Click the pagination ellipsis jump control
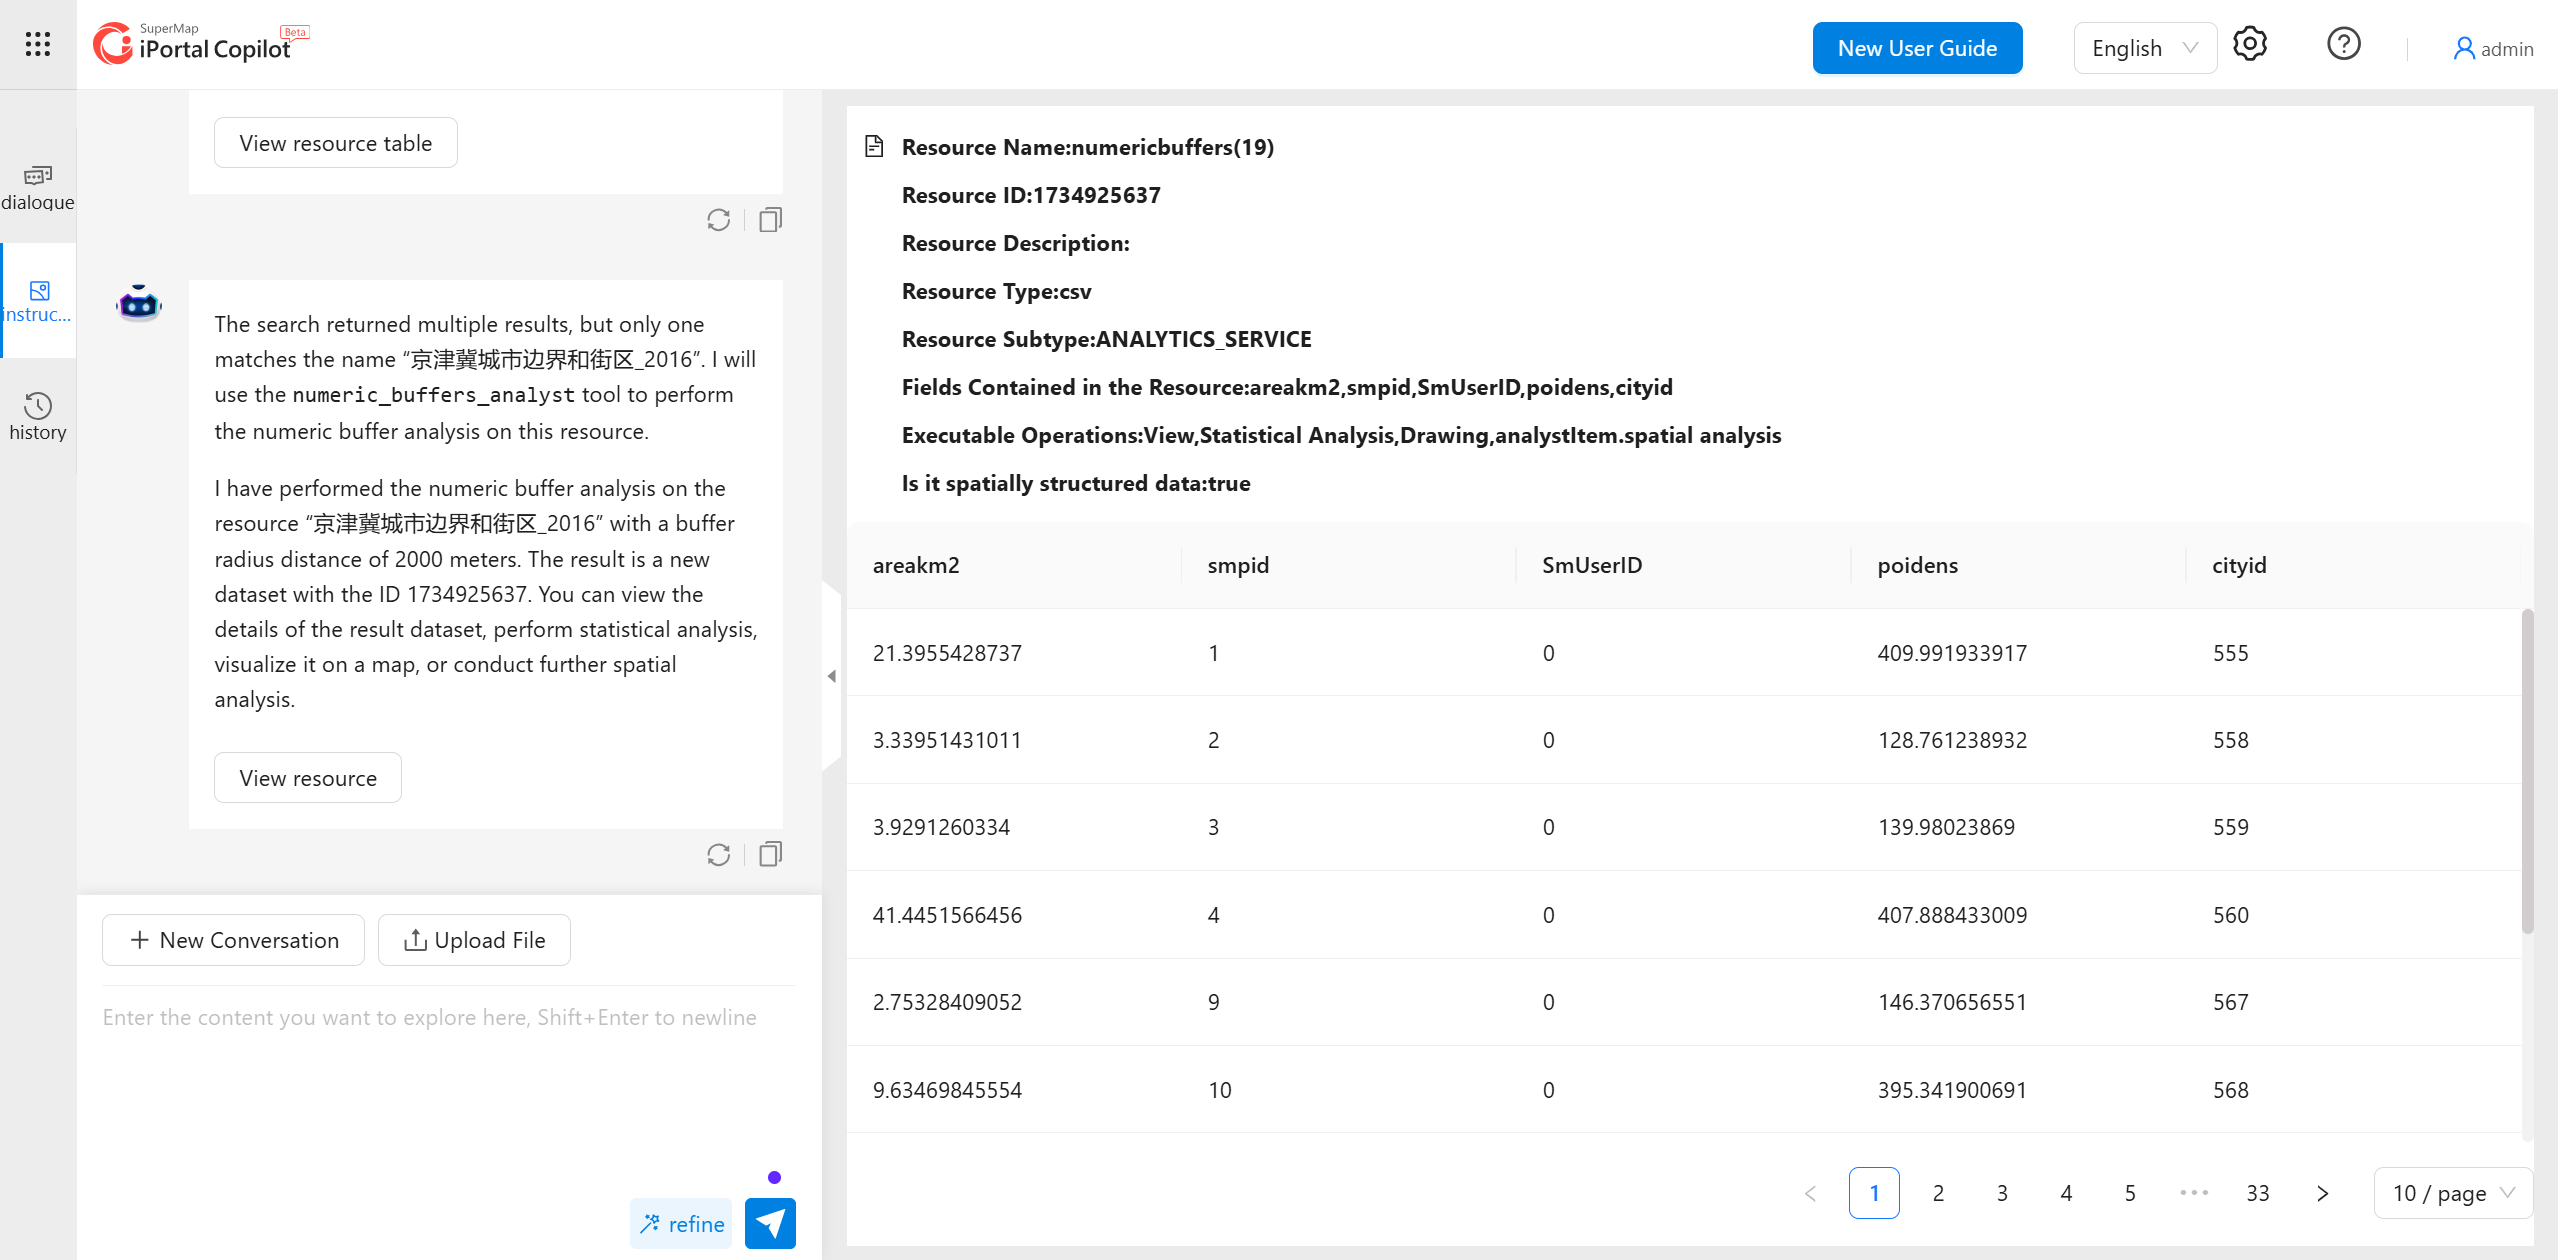Viewport: 2558px width, 1260px height. pos(2194,1193)
